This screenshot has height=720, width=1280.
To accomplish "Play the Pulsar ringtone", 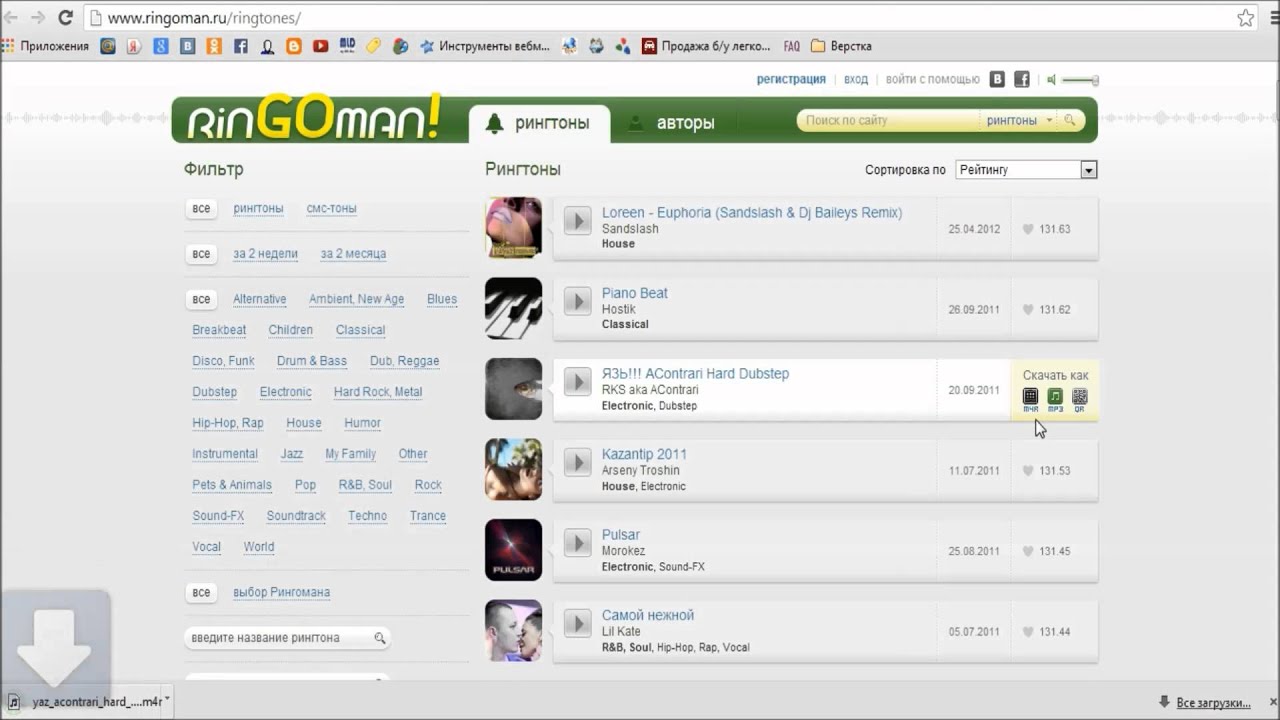I will 577,542.
